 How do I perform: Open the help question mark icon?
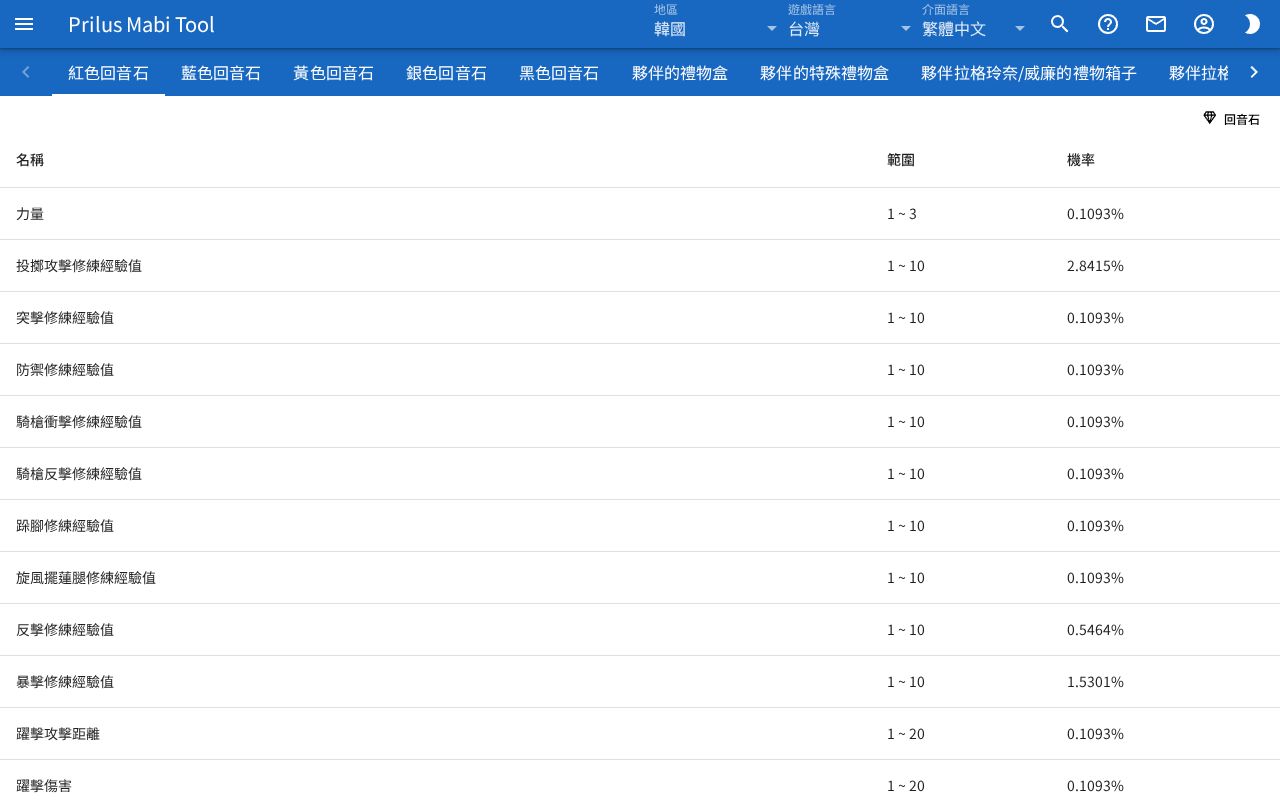[x=1108, y=24]
